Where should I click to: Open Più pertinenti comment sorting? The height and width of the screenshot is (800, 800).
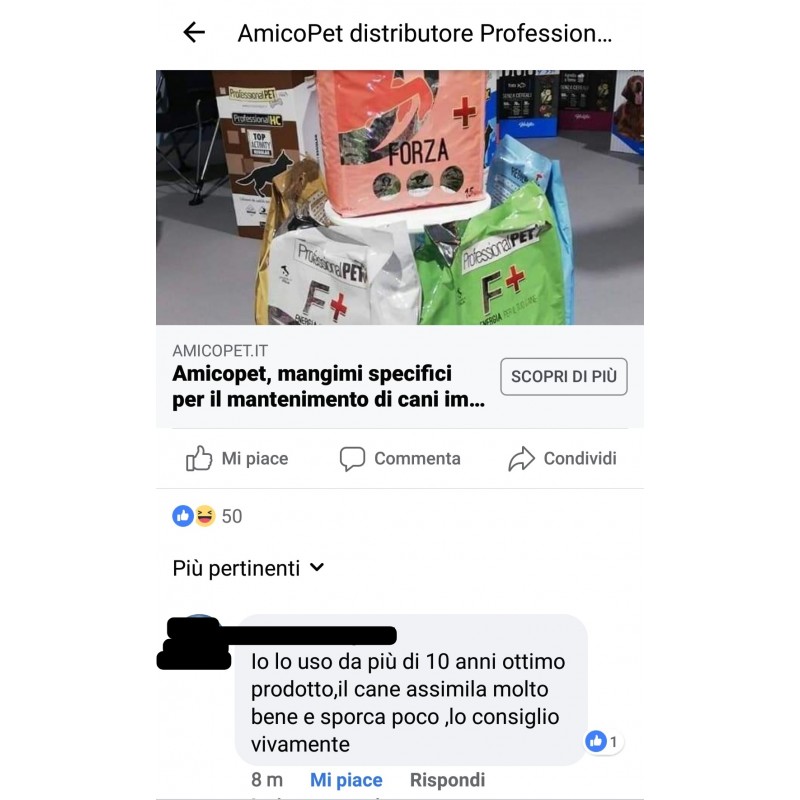[x=248, y=568]
